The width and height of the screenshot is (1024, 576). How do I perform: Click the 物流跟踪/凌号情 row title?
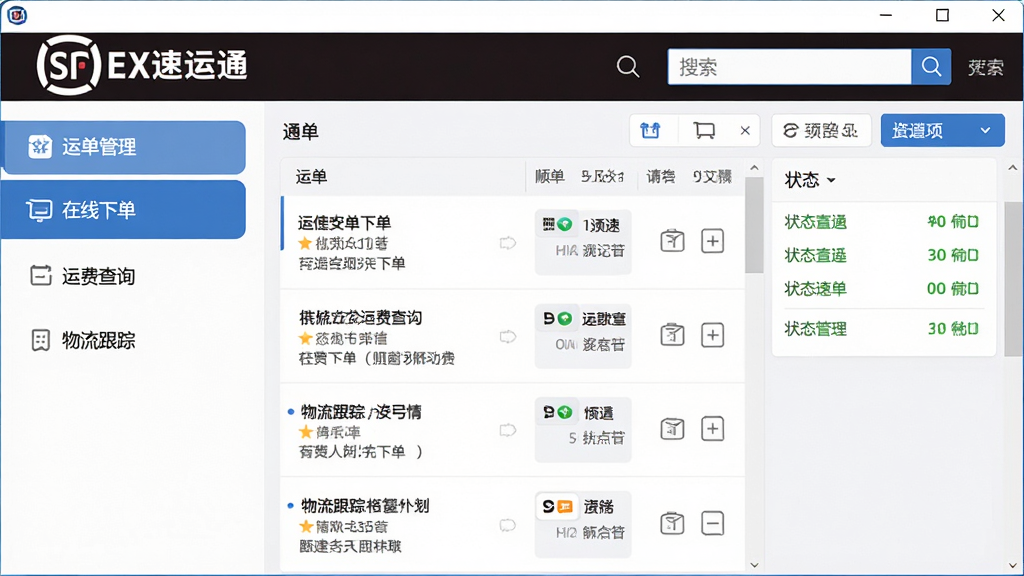361,411
